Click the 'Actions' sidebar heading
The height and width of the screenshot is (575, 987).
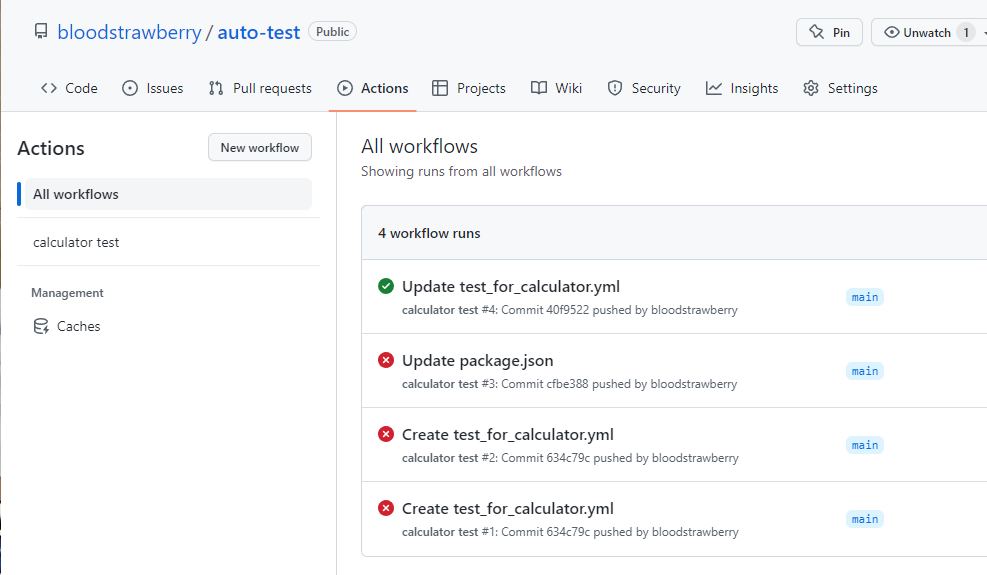coord(51,149)
